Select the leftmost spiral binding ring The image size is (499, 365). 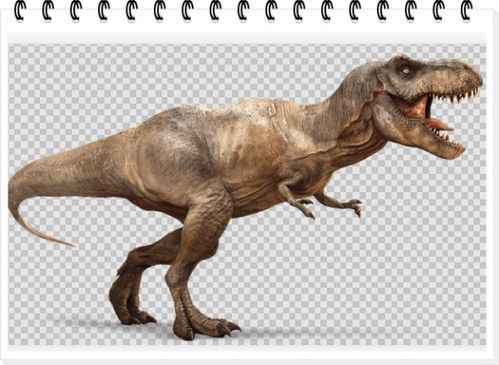[x=21, y=10]
